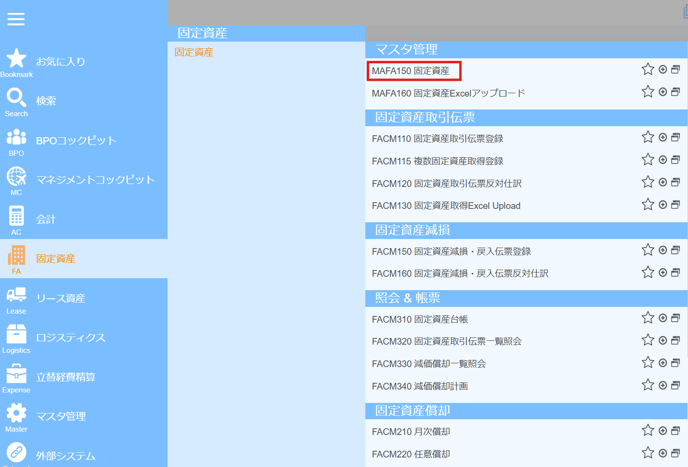Star FACM330 減価償却一覧照会 as favorite
Viewport: 688px width, 467px height.
point(648,363)
